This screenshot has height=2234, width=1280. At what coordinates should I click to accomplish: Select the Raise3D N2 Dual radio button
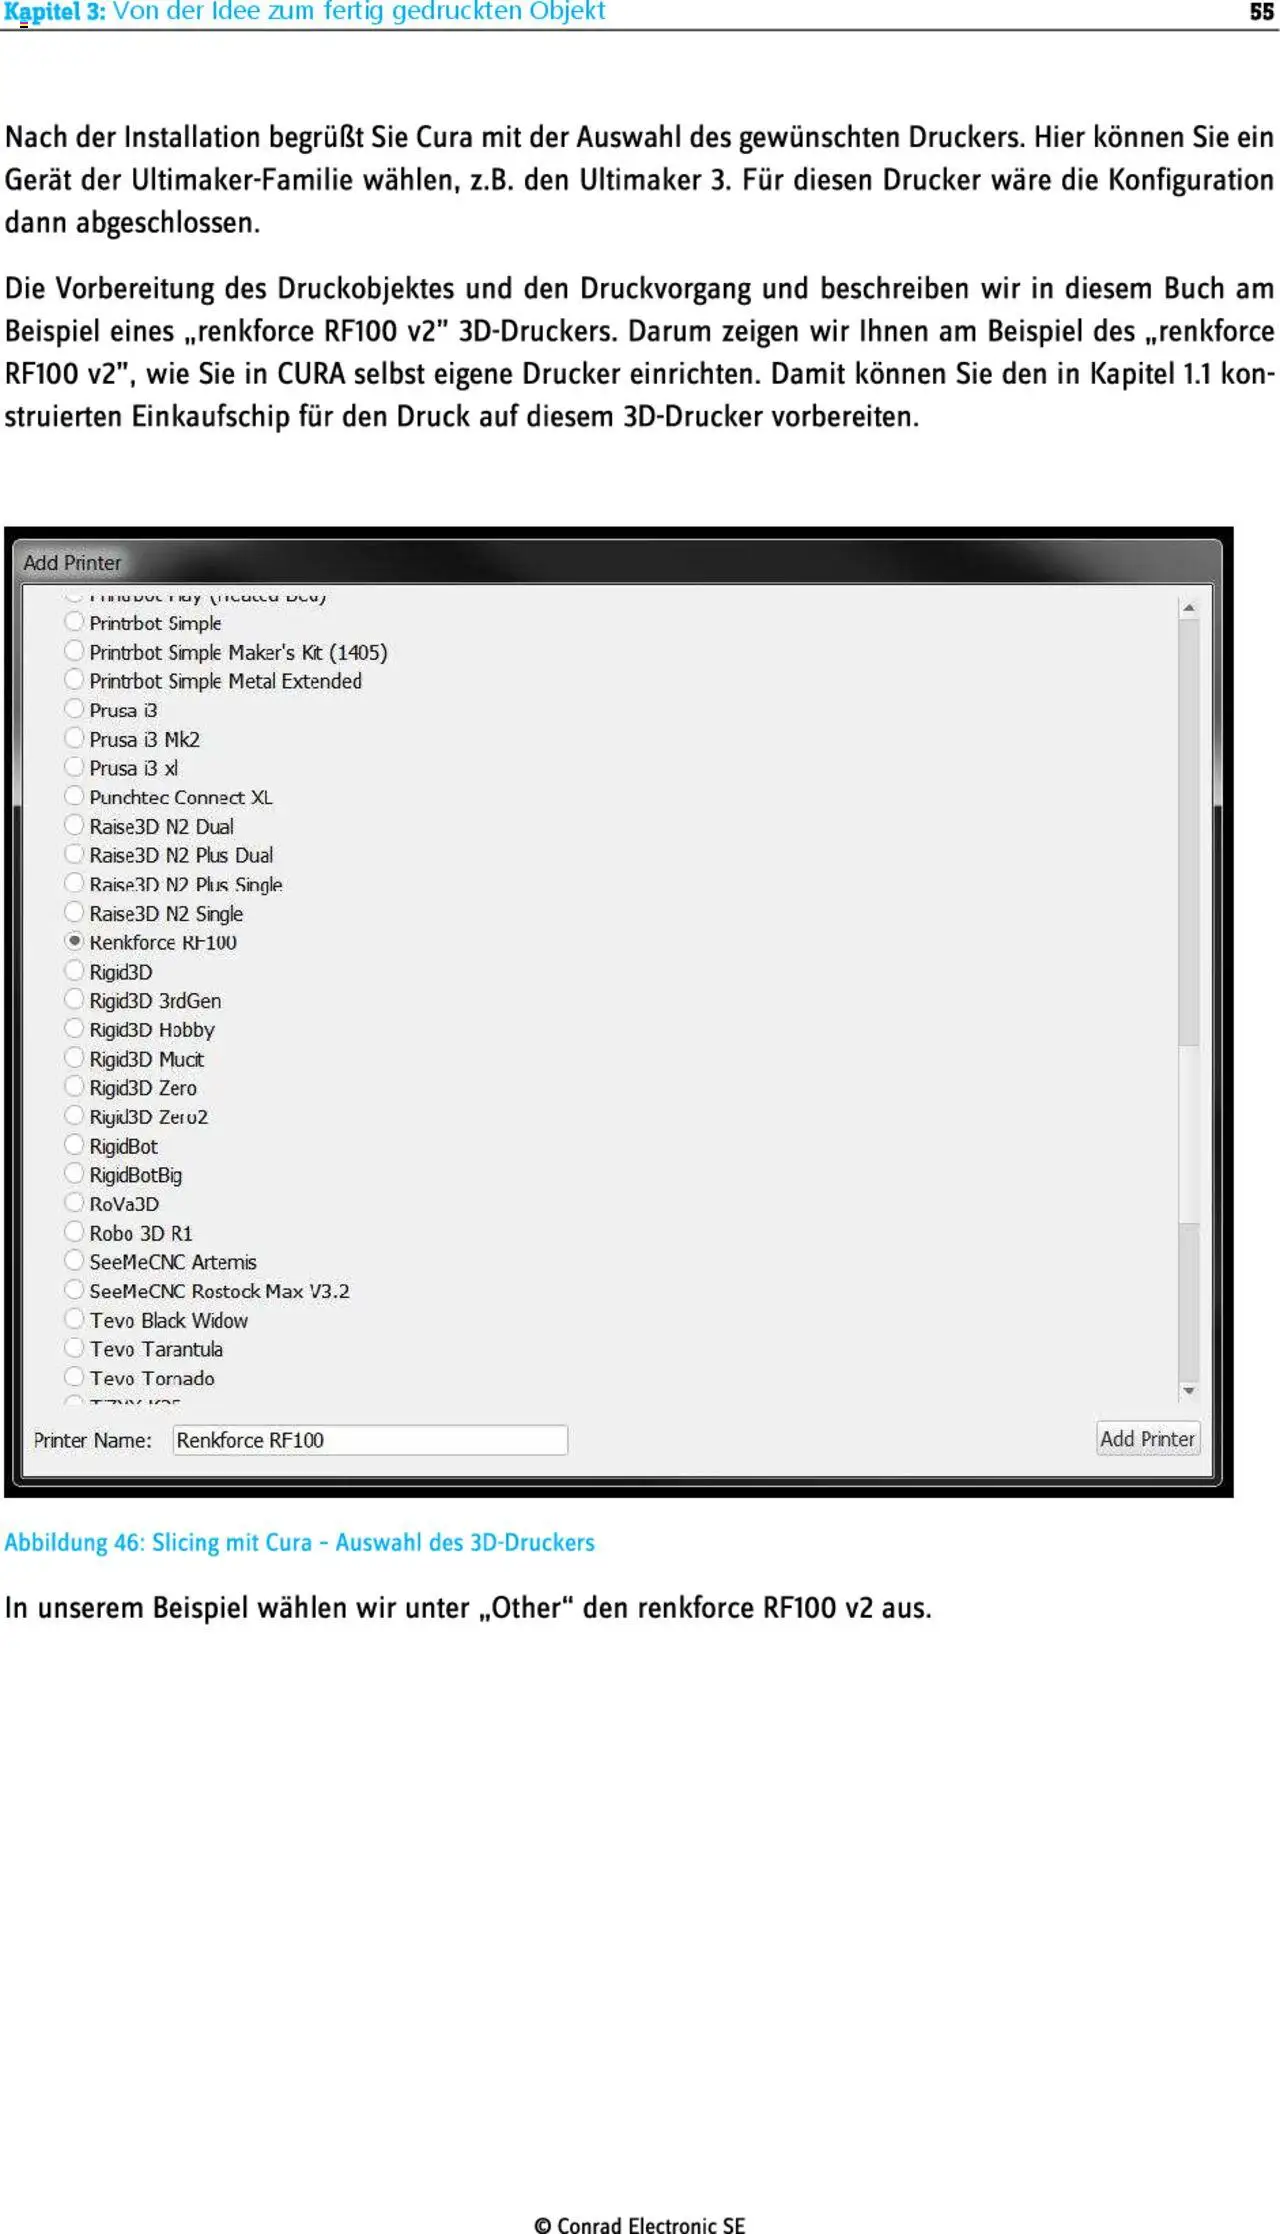[x=74, y=825]
